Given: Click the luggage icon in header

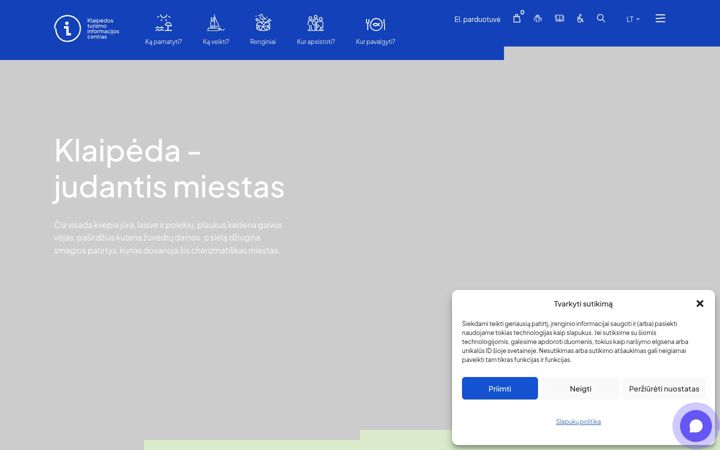Looking at the screenshot, I should (x=538, y=18).
